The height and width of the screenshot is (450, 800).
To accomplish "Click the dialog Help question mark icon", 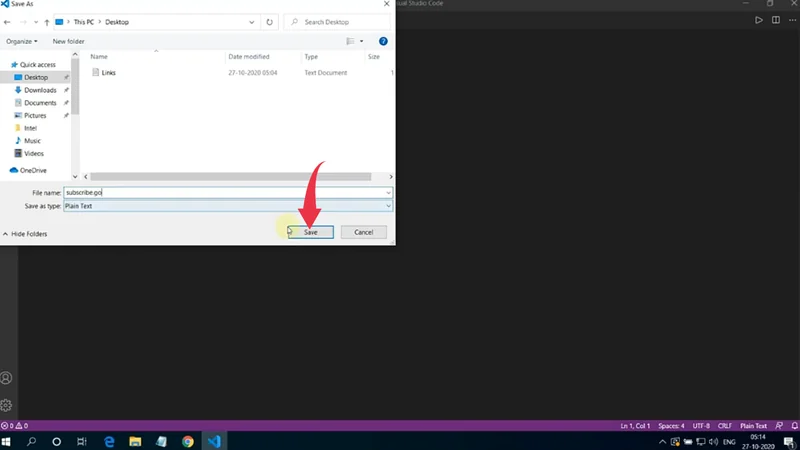I will (383, 41).
